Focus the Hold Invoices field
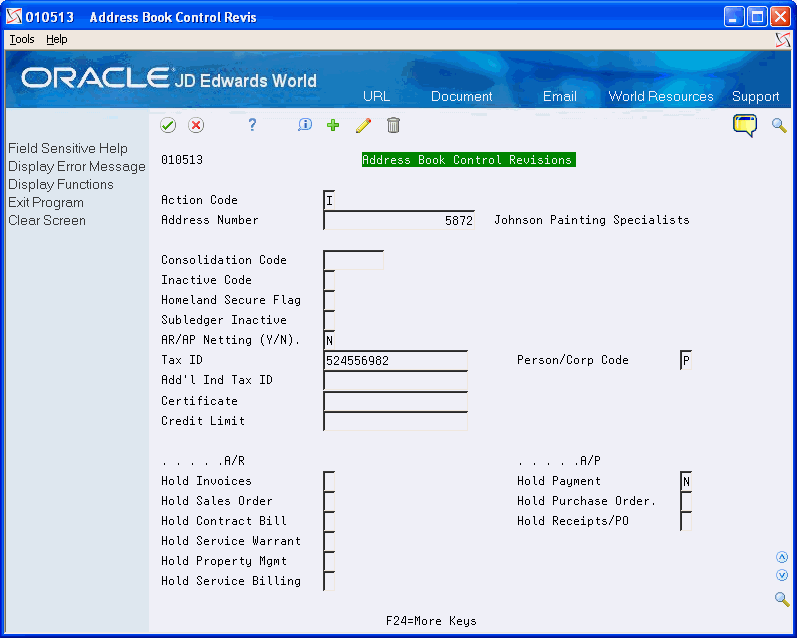 (x=329, y=481)
